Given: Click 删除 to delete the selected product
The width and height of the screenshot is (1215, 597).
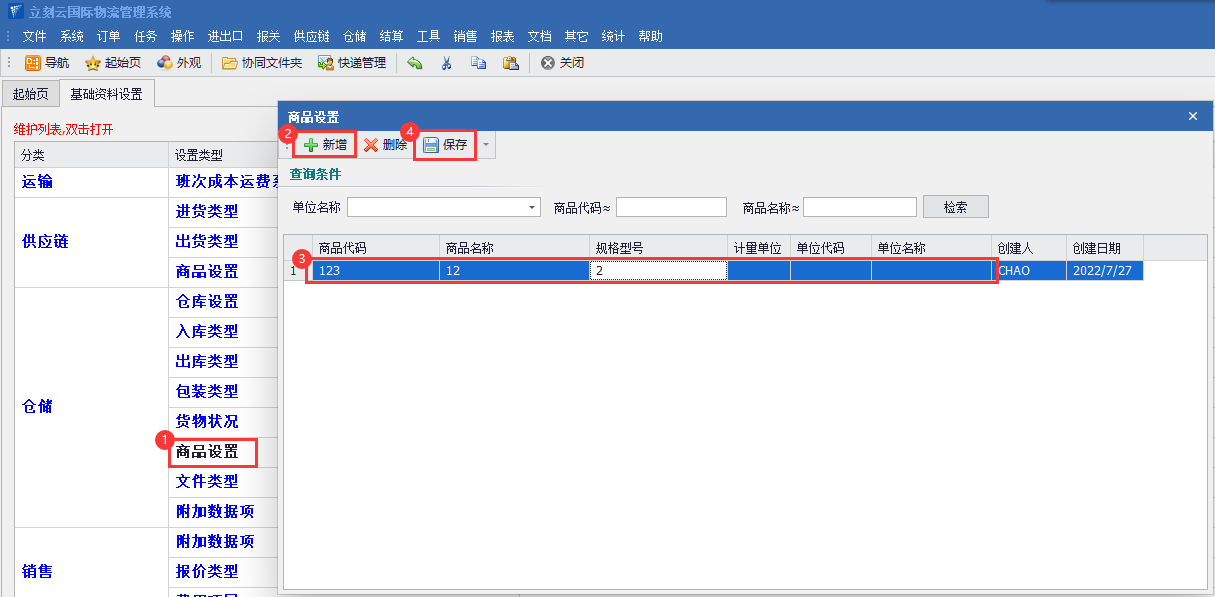Looking at the screenshot, I should (x=385, y=145).
